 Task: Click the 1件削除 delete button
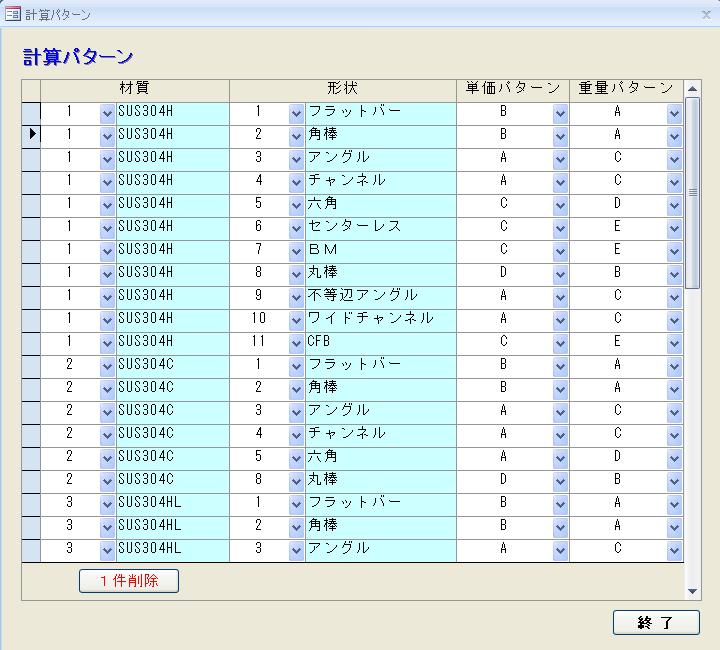click(x=129, y=581)
